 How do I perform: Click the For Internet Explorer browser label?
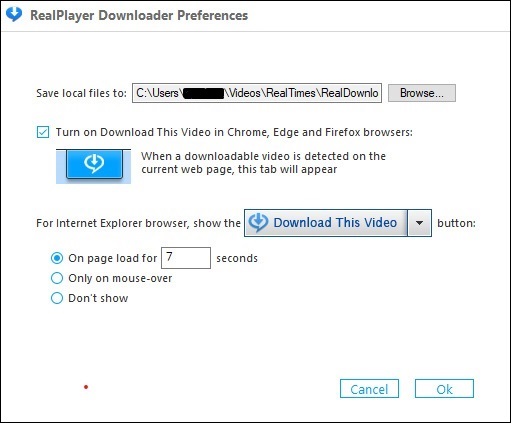click(138, 223)
